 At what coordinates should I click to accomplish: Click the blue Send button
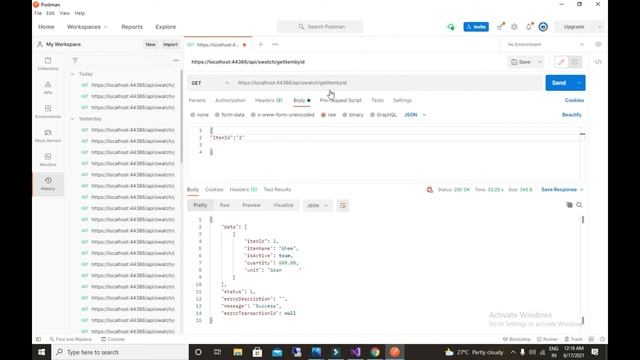coord(559,83)
